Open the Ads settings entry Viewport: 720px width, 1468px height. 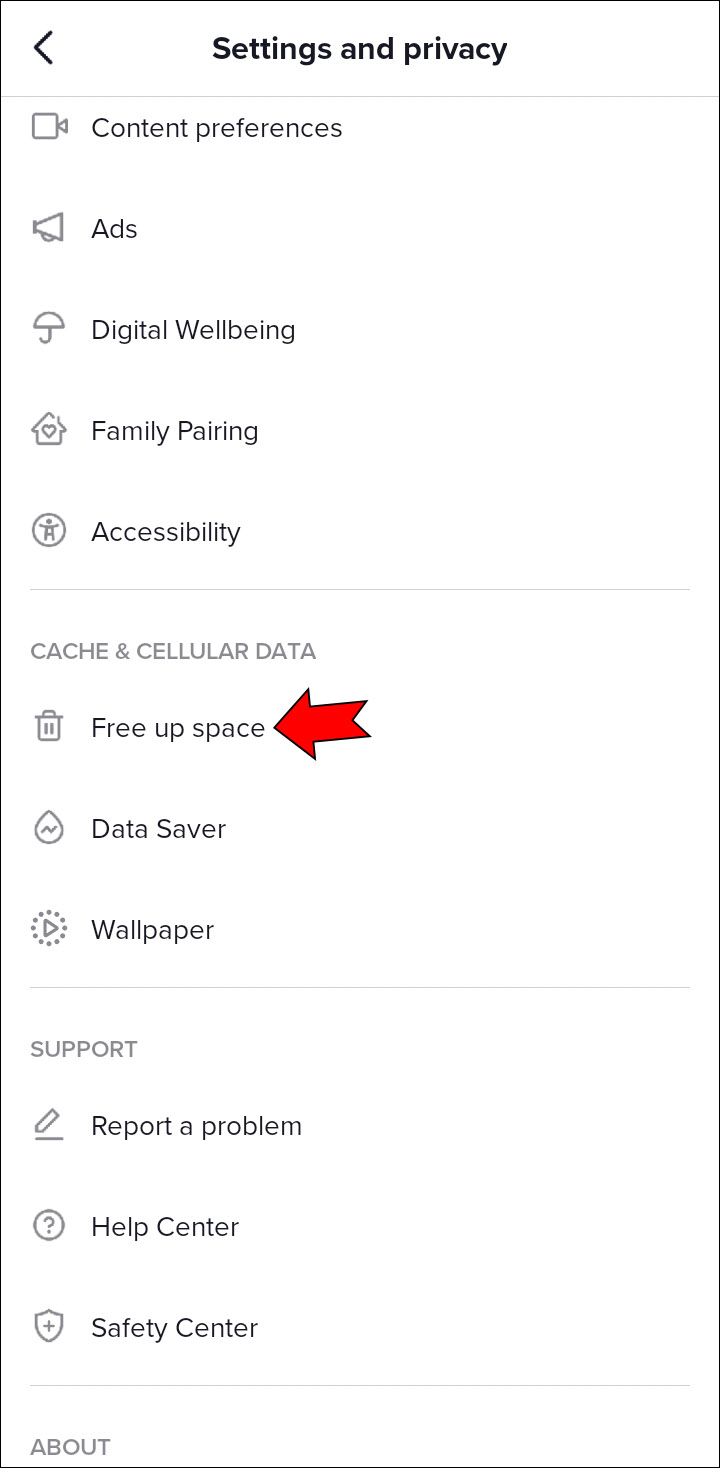click(x=114, y=229)
